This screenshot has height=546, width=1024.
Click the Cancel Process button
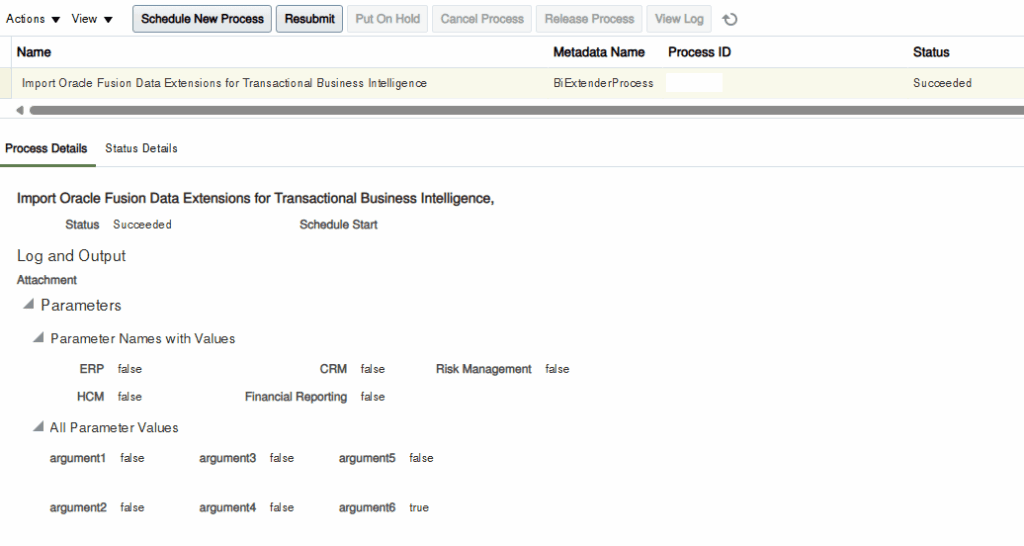(x=482, y=19)
